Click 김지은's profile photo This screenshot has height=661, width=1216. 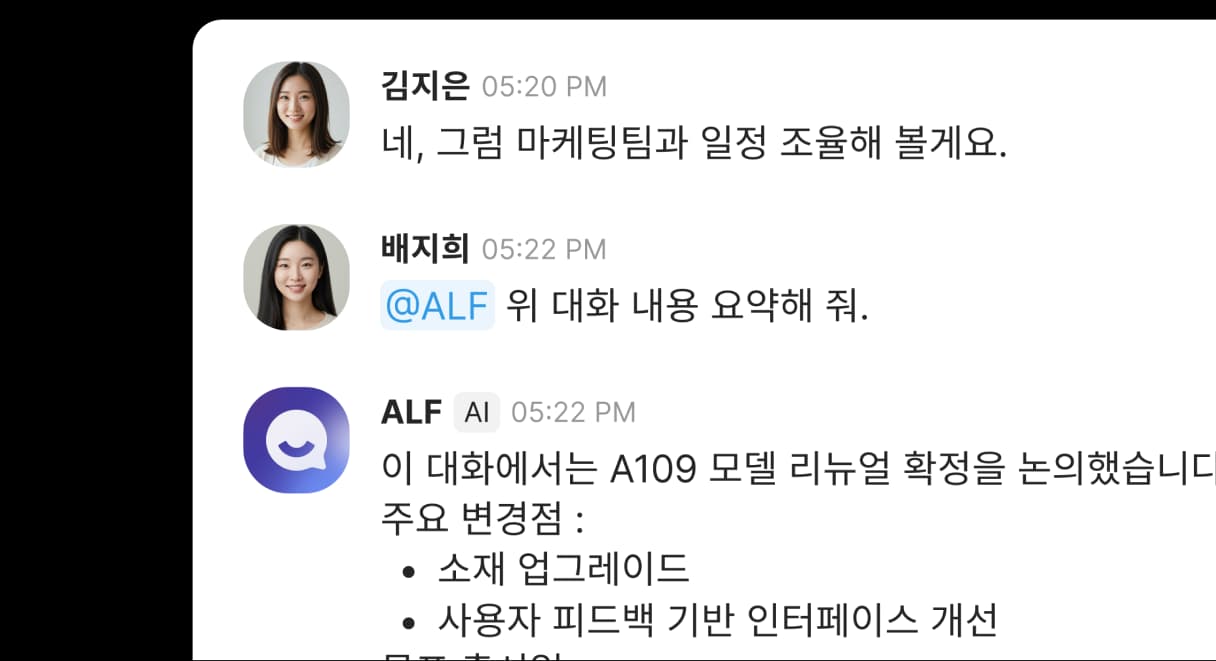pyautogui.click(x=296, y=114)
